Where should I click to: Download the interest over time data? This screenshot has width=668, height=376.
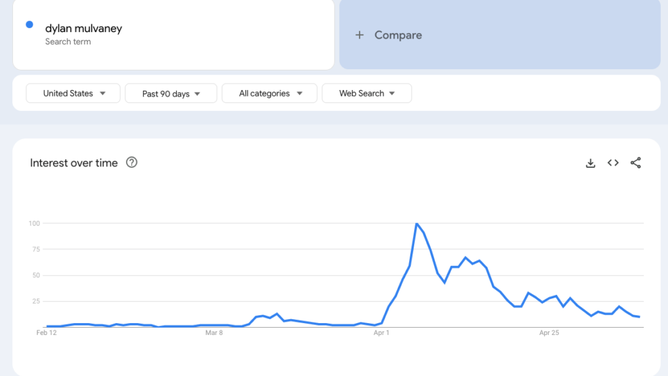(x=590, y=163)
